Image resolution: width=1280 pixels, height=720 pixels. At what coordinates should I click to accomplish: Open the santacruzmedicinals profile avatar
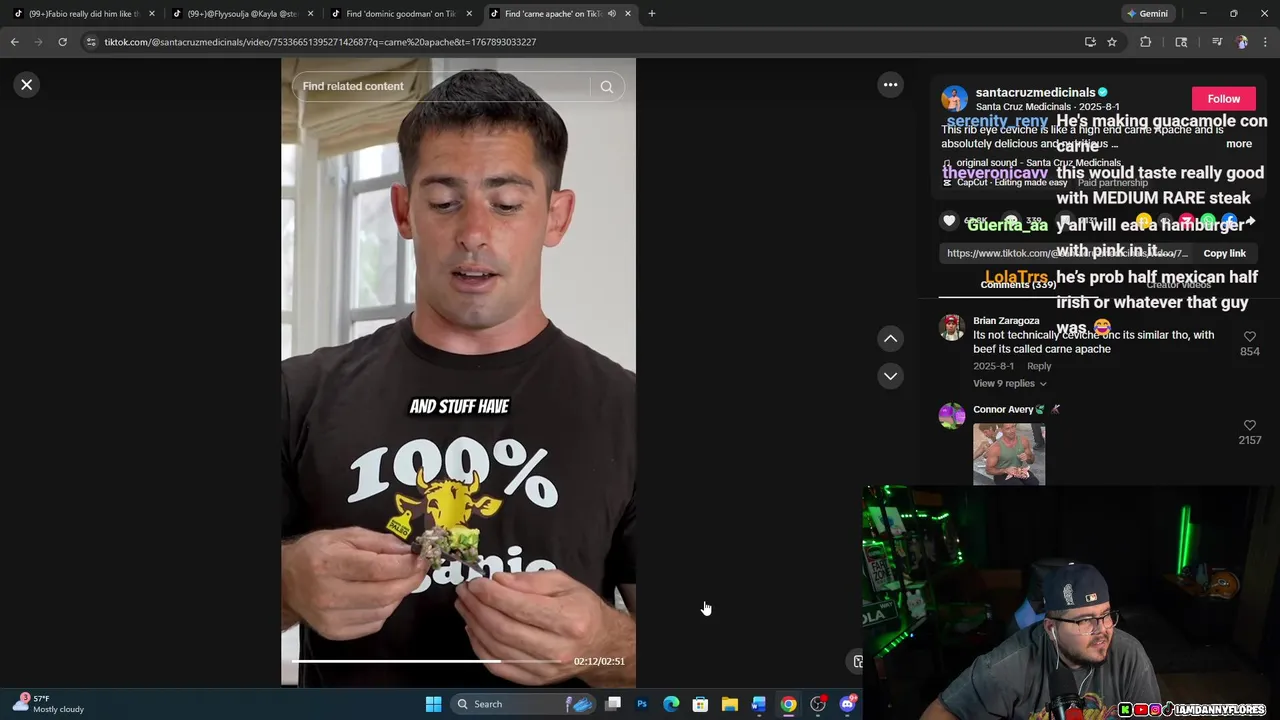[x=954, y=99]
